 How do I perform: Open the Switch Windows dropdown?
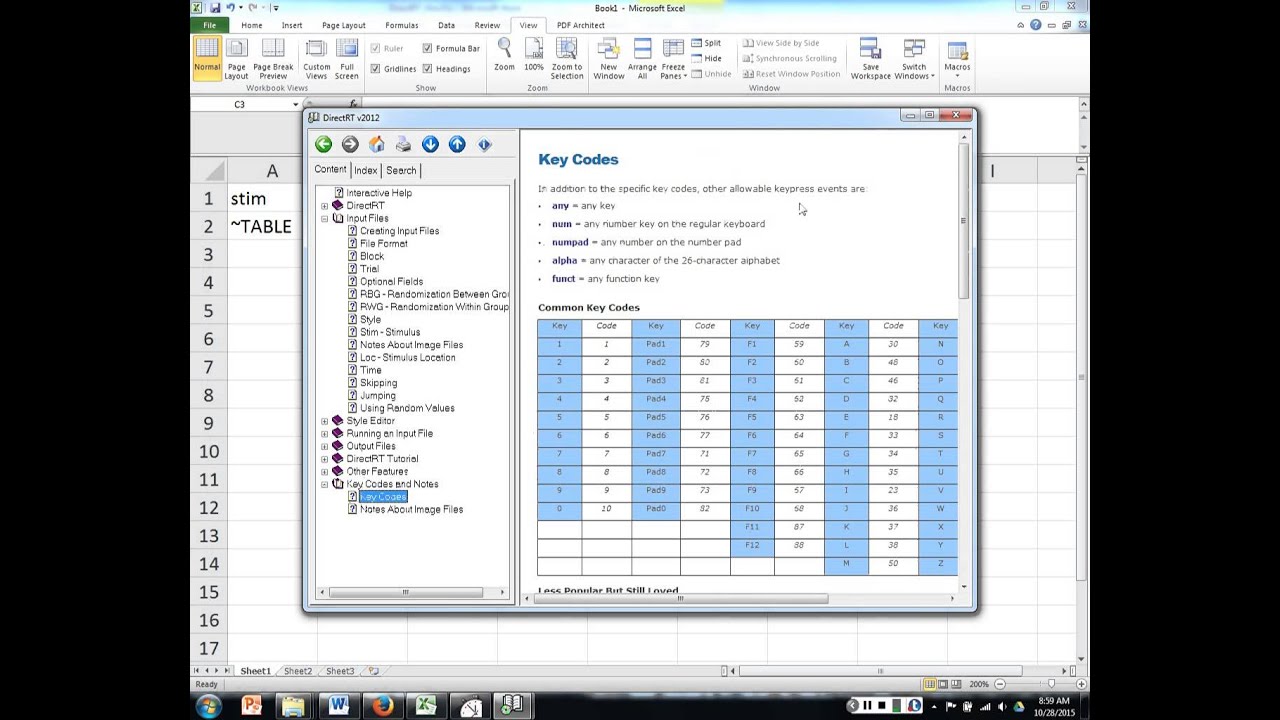[914, 59]
